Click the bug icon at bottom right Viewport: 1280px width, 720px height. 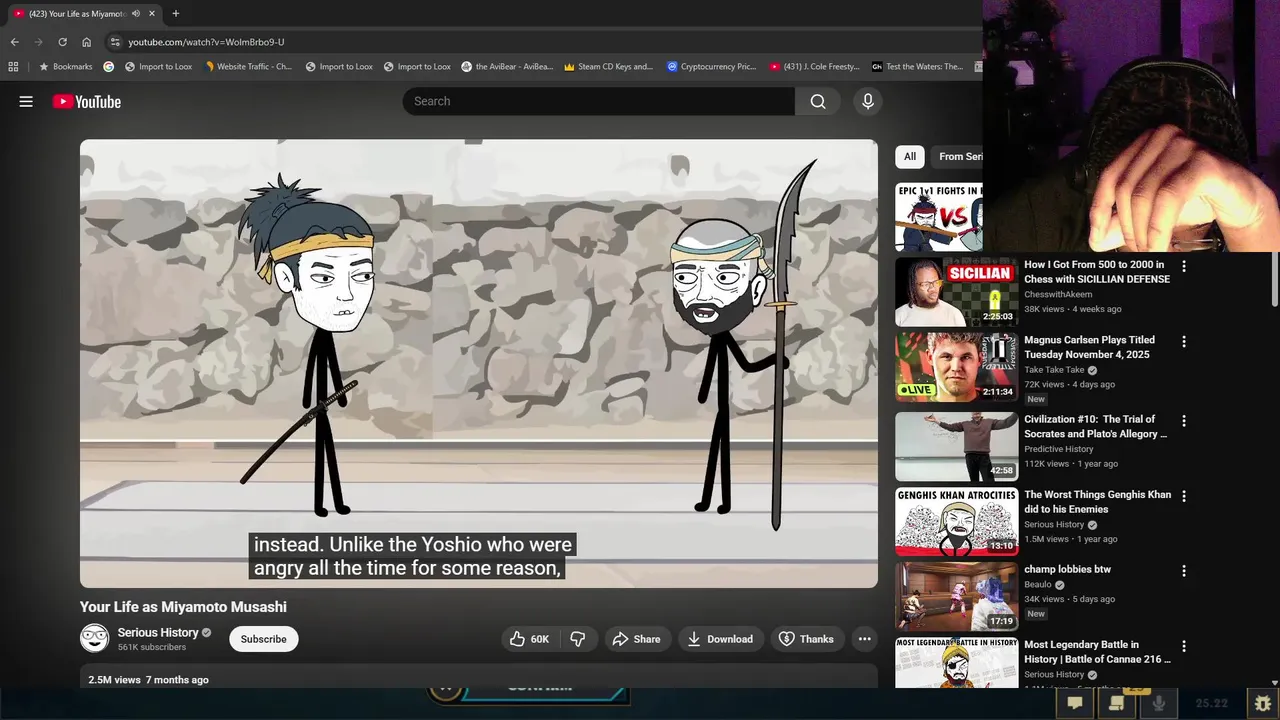[1264, 703]
